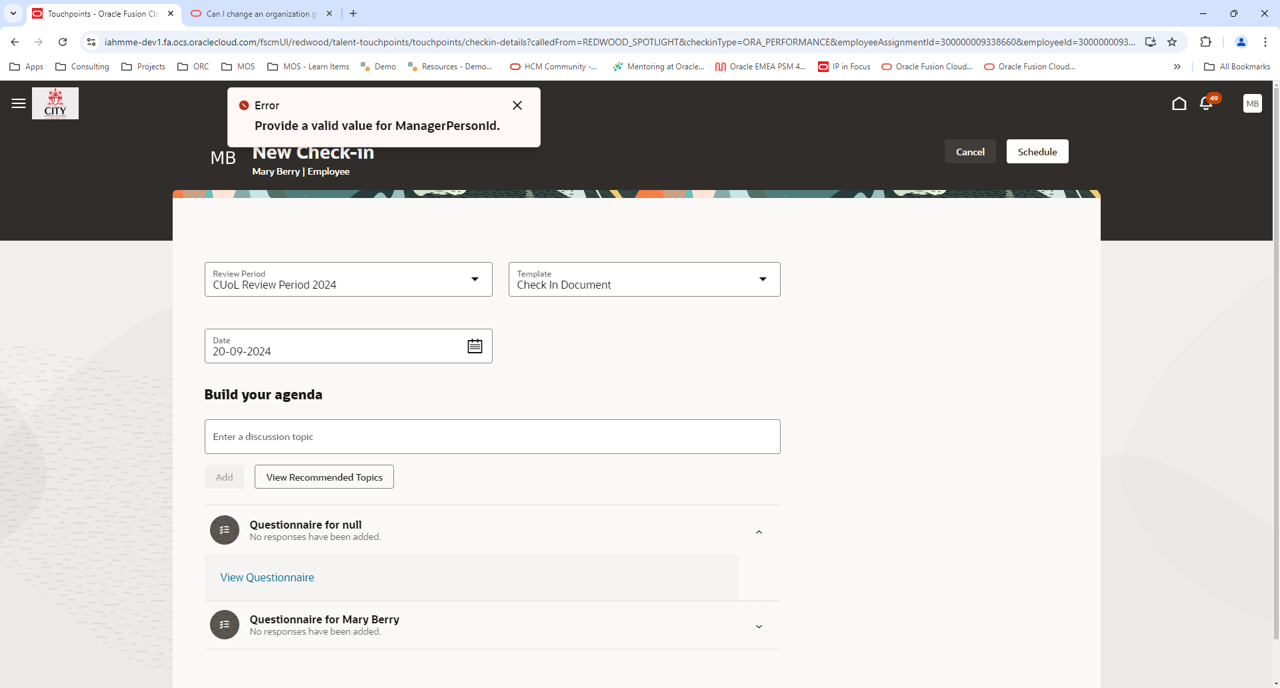The width and height of the screenshot is (1280, 688).
Task: Open the Projects bookmarks folder
Action: pos(143,67)
